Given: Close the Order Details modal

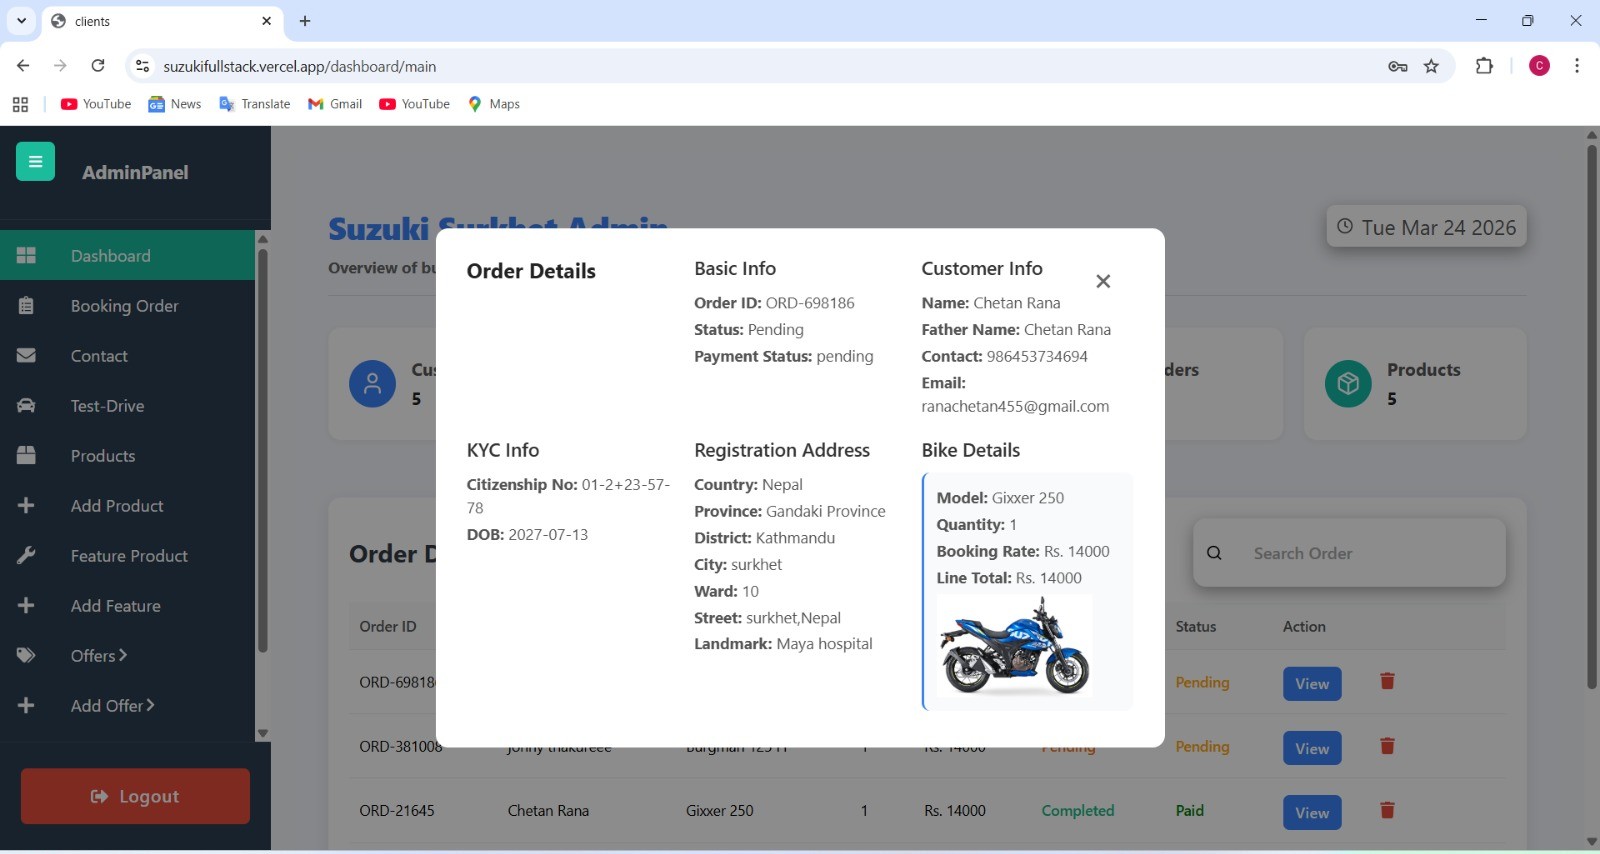Looking at the screenshot, I should [1103, 282].
